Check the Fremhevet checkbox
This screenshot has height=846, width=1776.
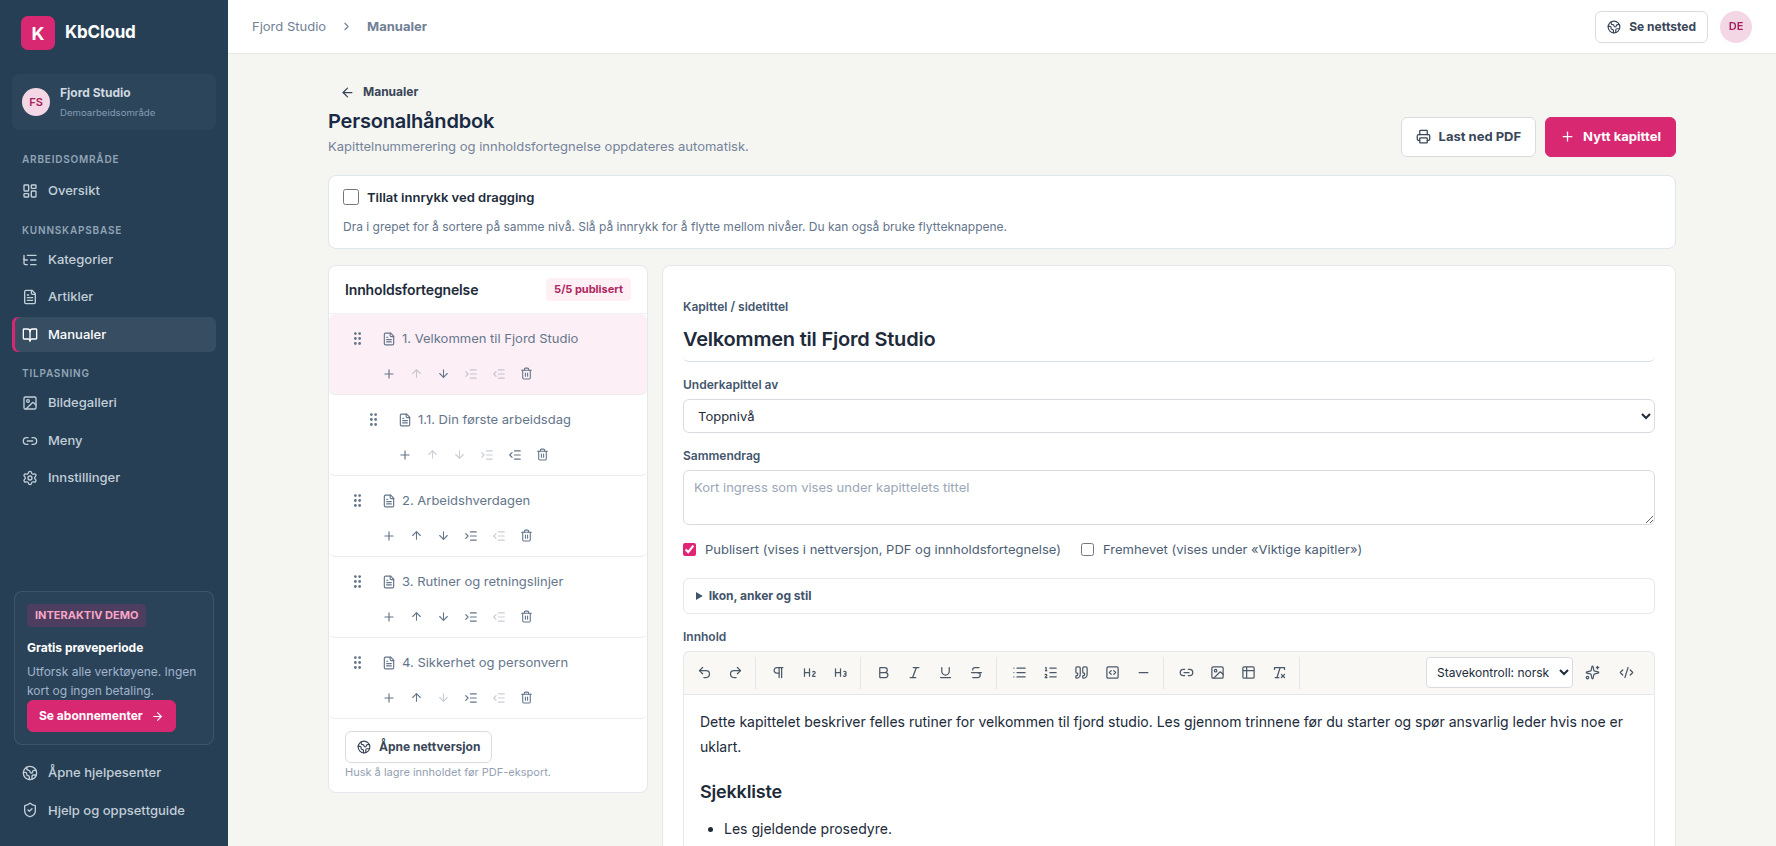(x=1087, y=550)
